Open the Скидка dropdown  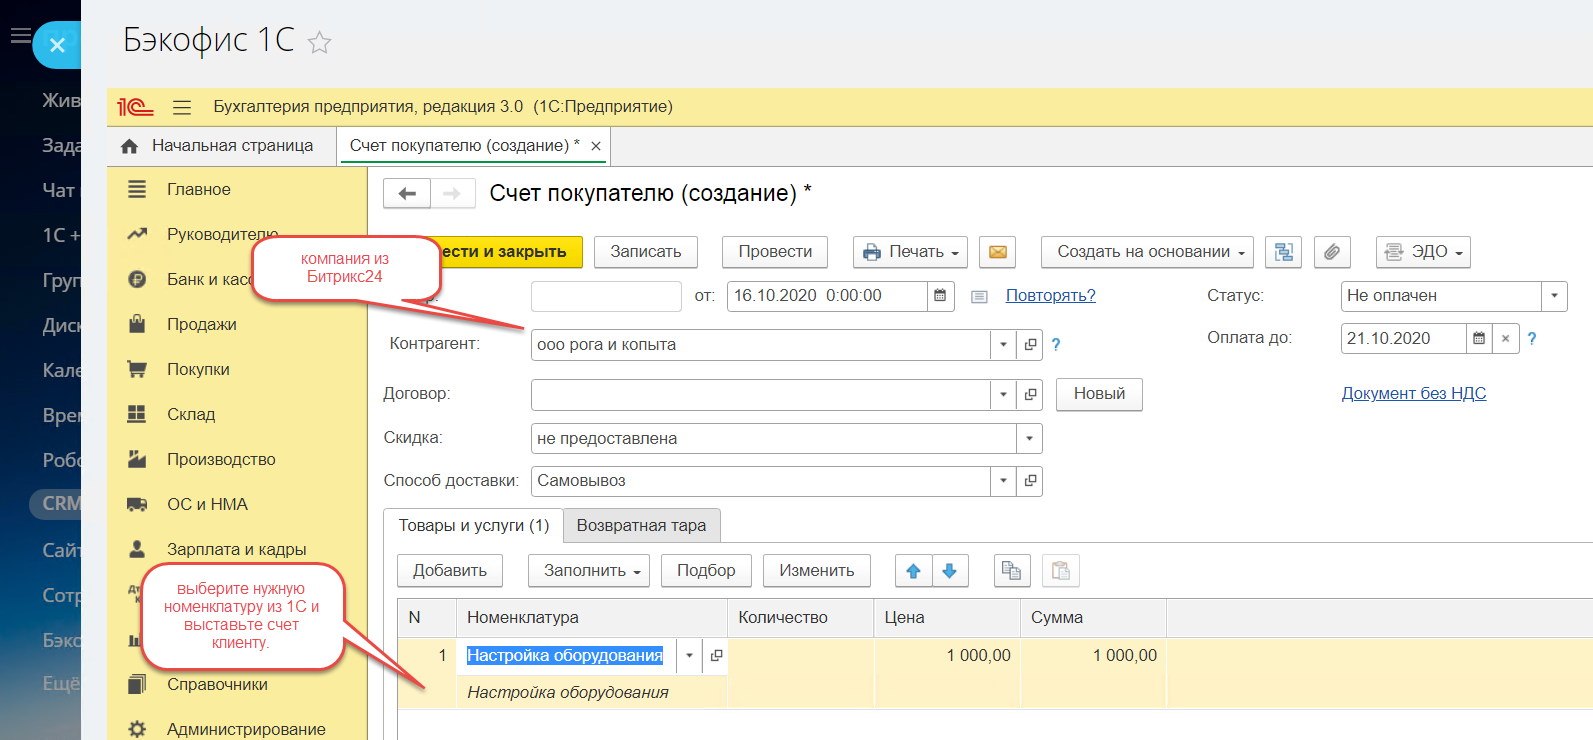[1030, 439]
